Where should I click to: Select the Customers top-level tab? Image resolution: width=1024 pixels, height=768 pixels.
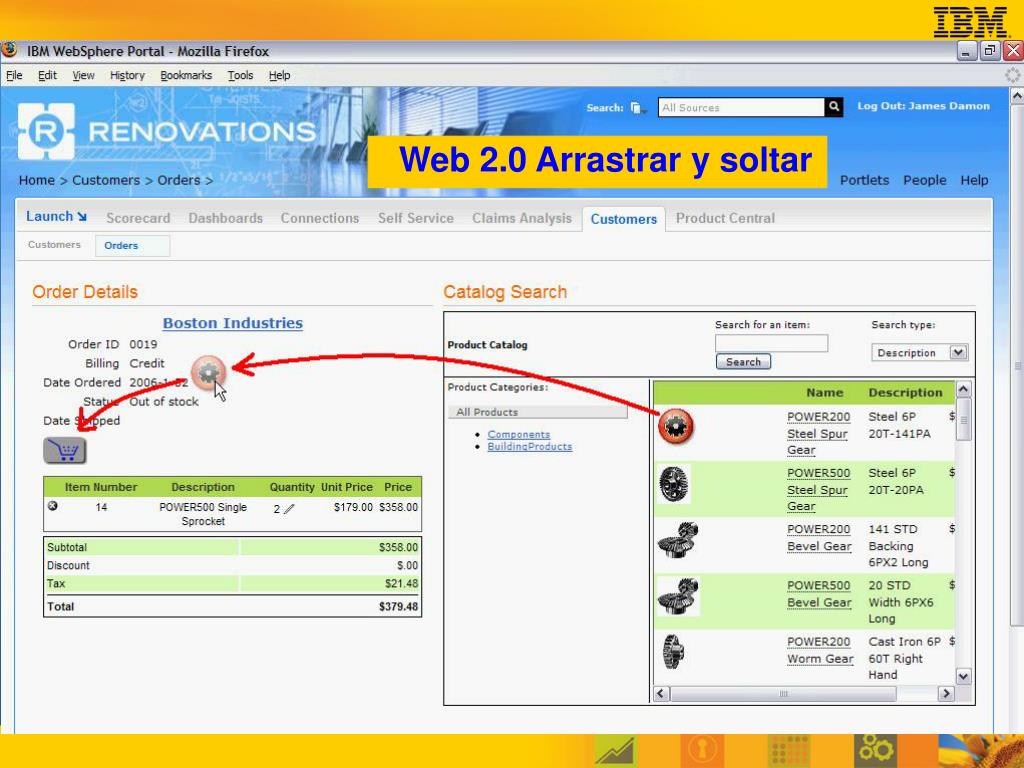click(624, 219)
